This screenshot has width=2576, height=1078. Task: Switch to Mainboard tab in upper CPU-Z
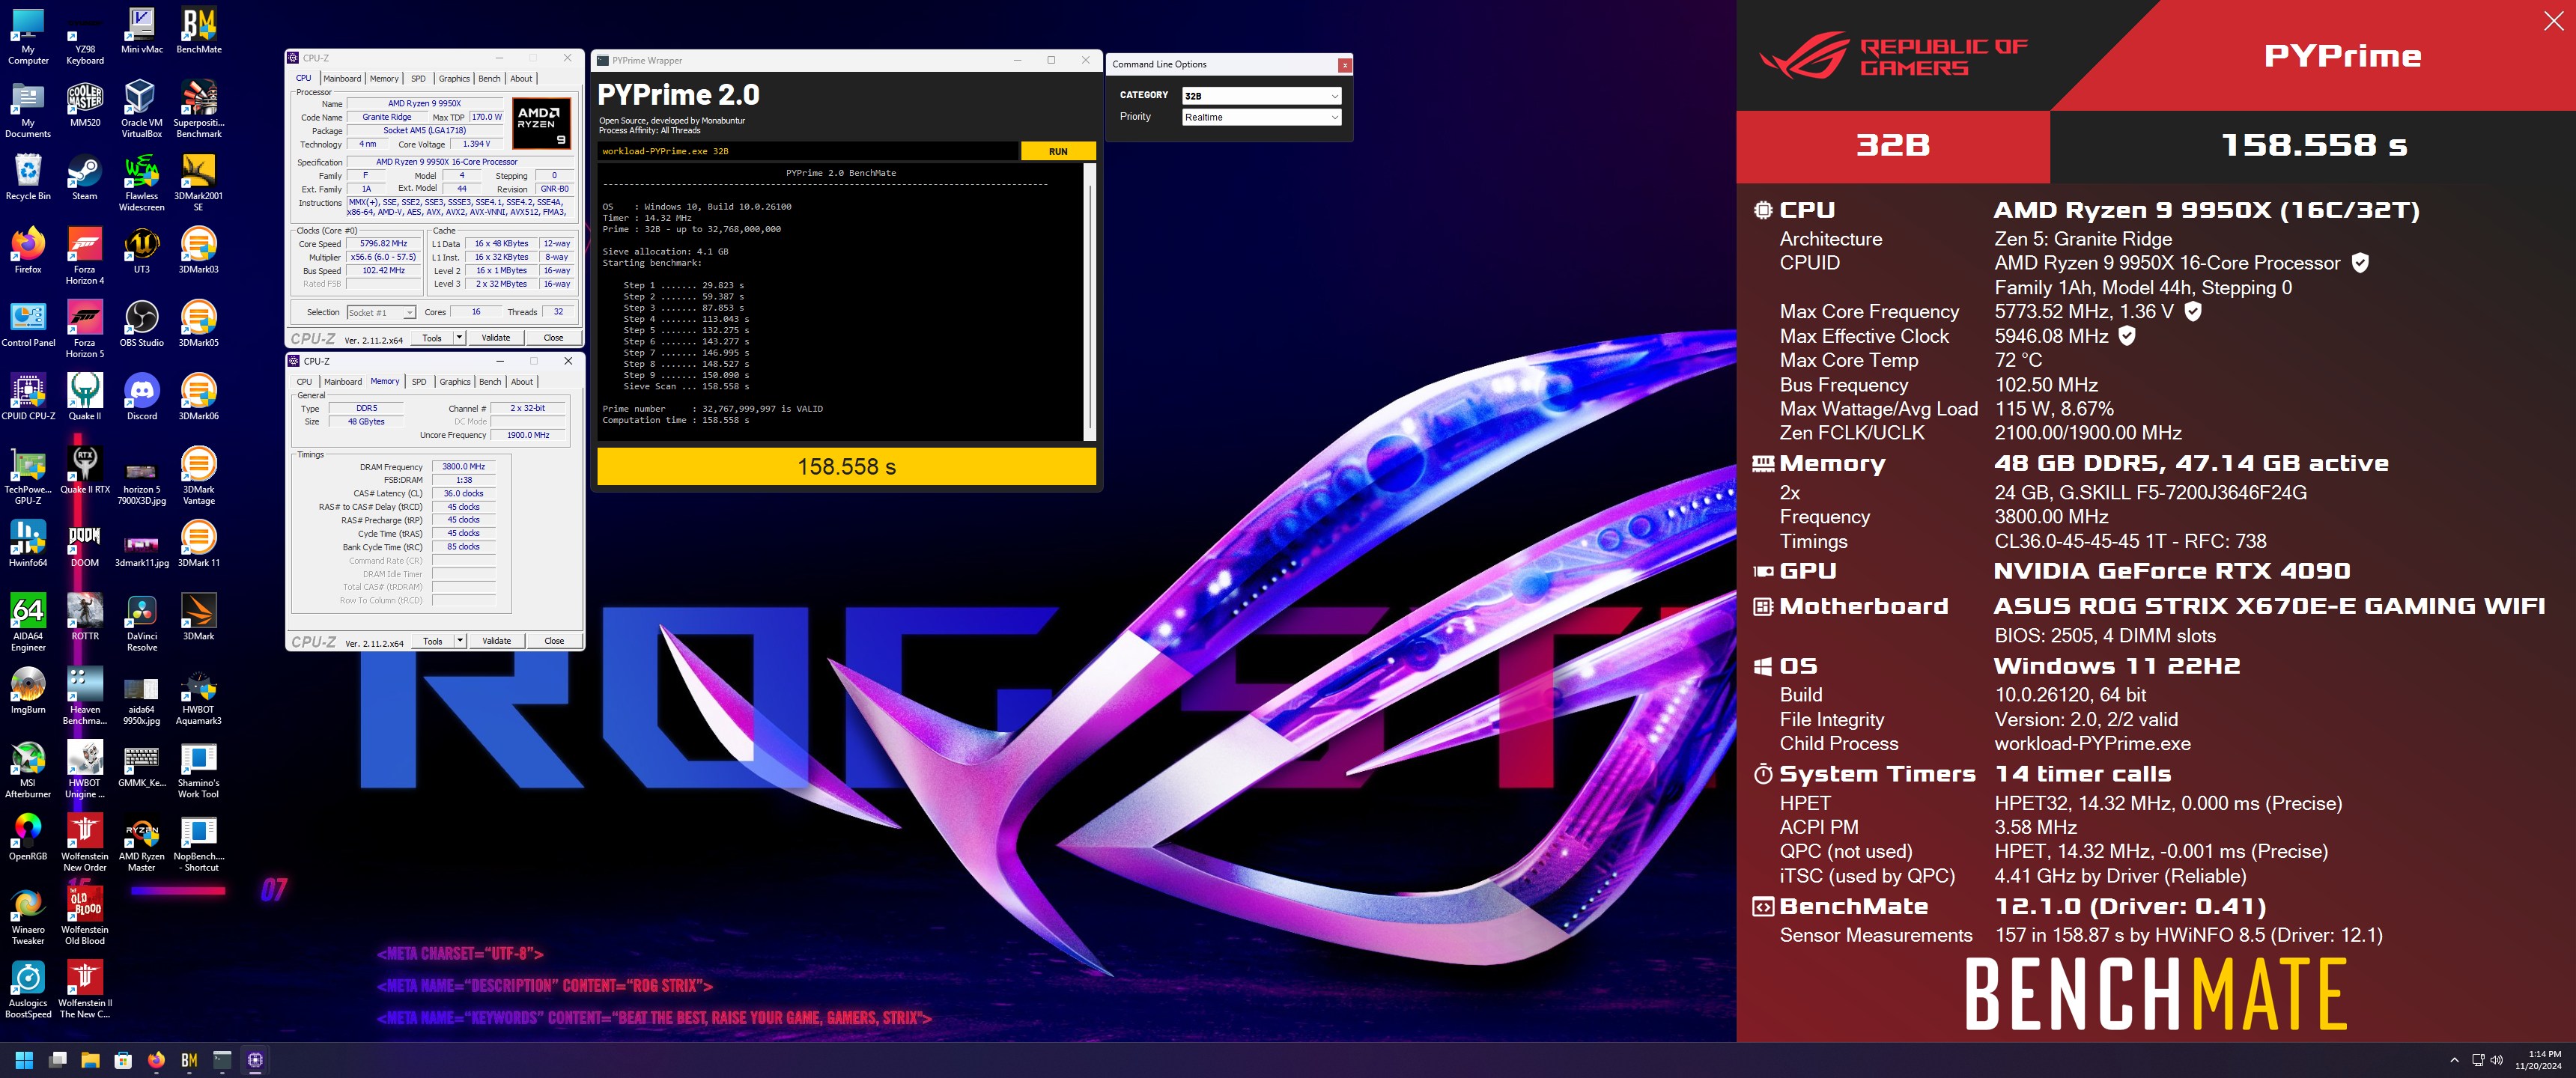(x=342, y=78)
